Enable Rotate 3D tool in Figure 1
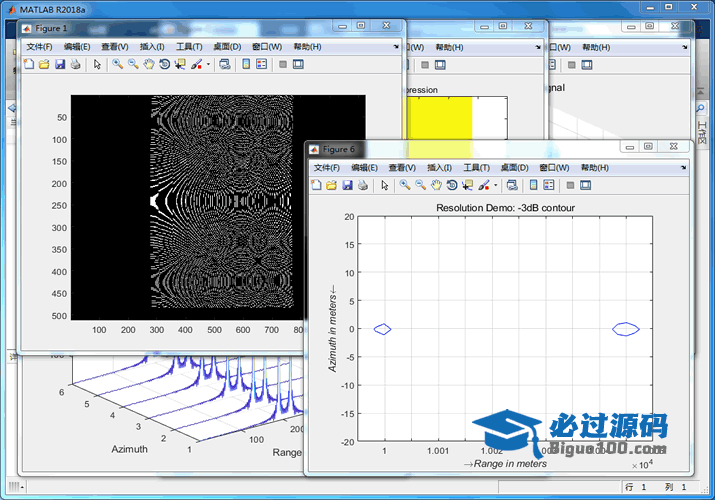 pos(164,64)
